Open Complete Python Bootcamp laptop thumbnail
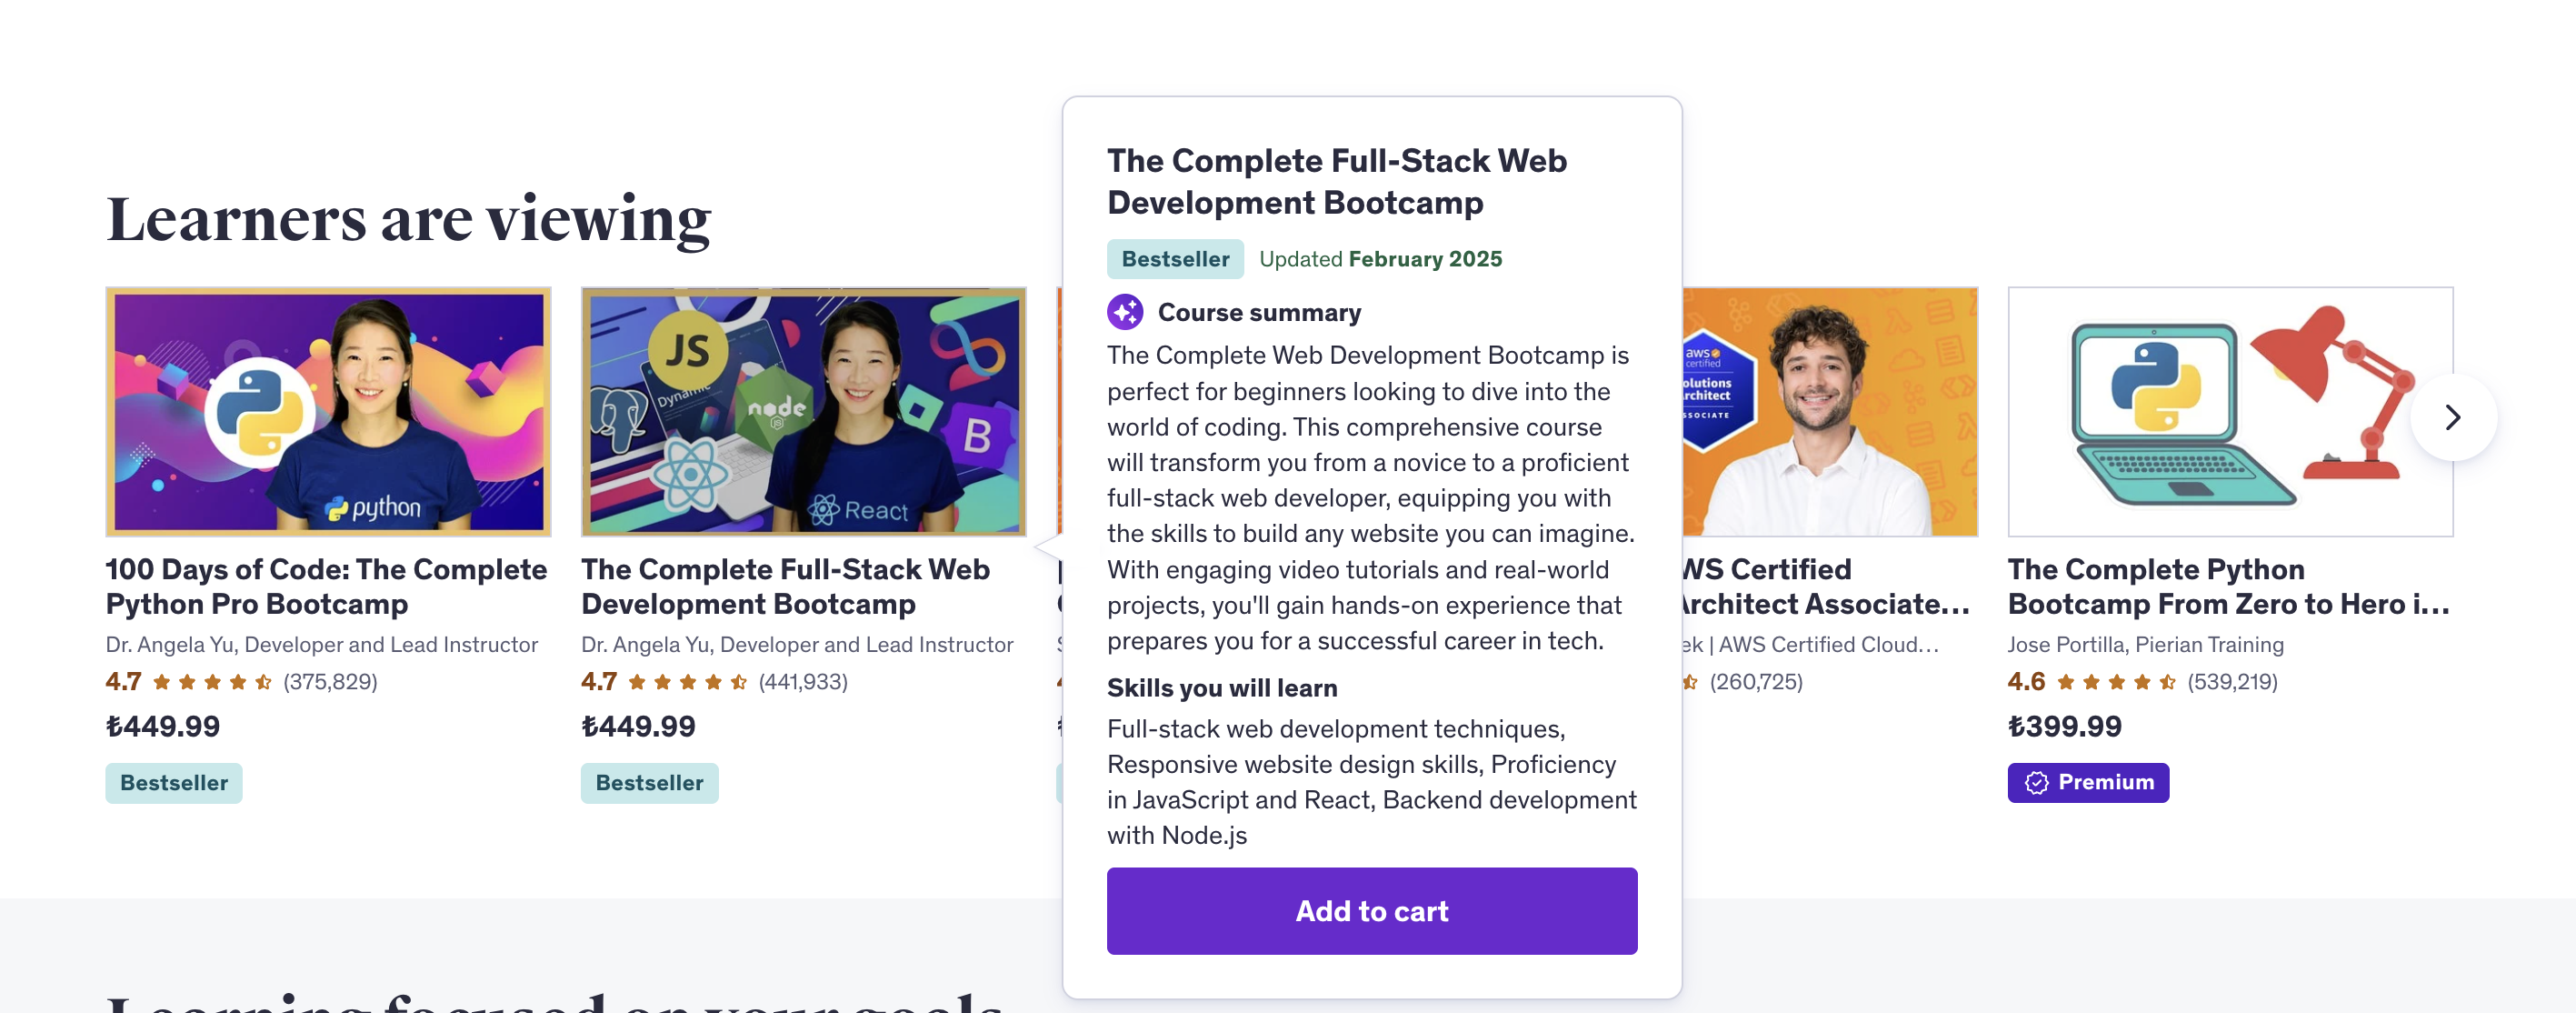This screenshot has width=2576, height=1013. (2230, 411)
